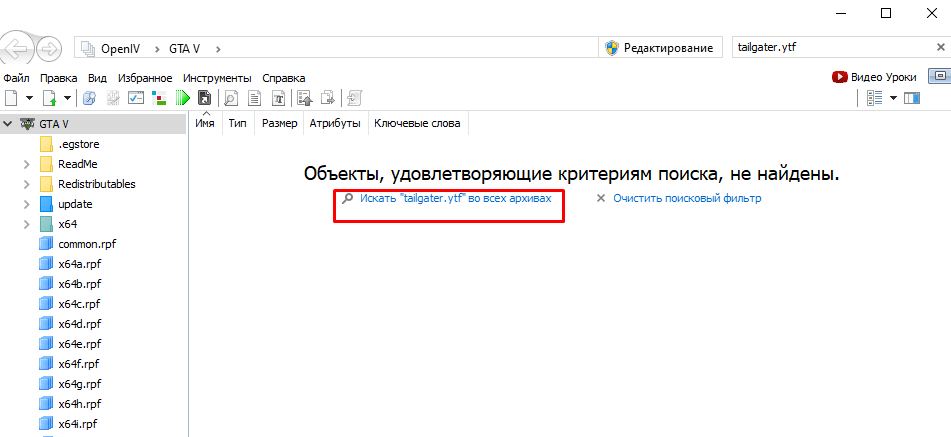Sort by the Размер column header

click(x=280, y=124)
